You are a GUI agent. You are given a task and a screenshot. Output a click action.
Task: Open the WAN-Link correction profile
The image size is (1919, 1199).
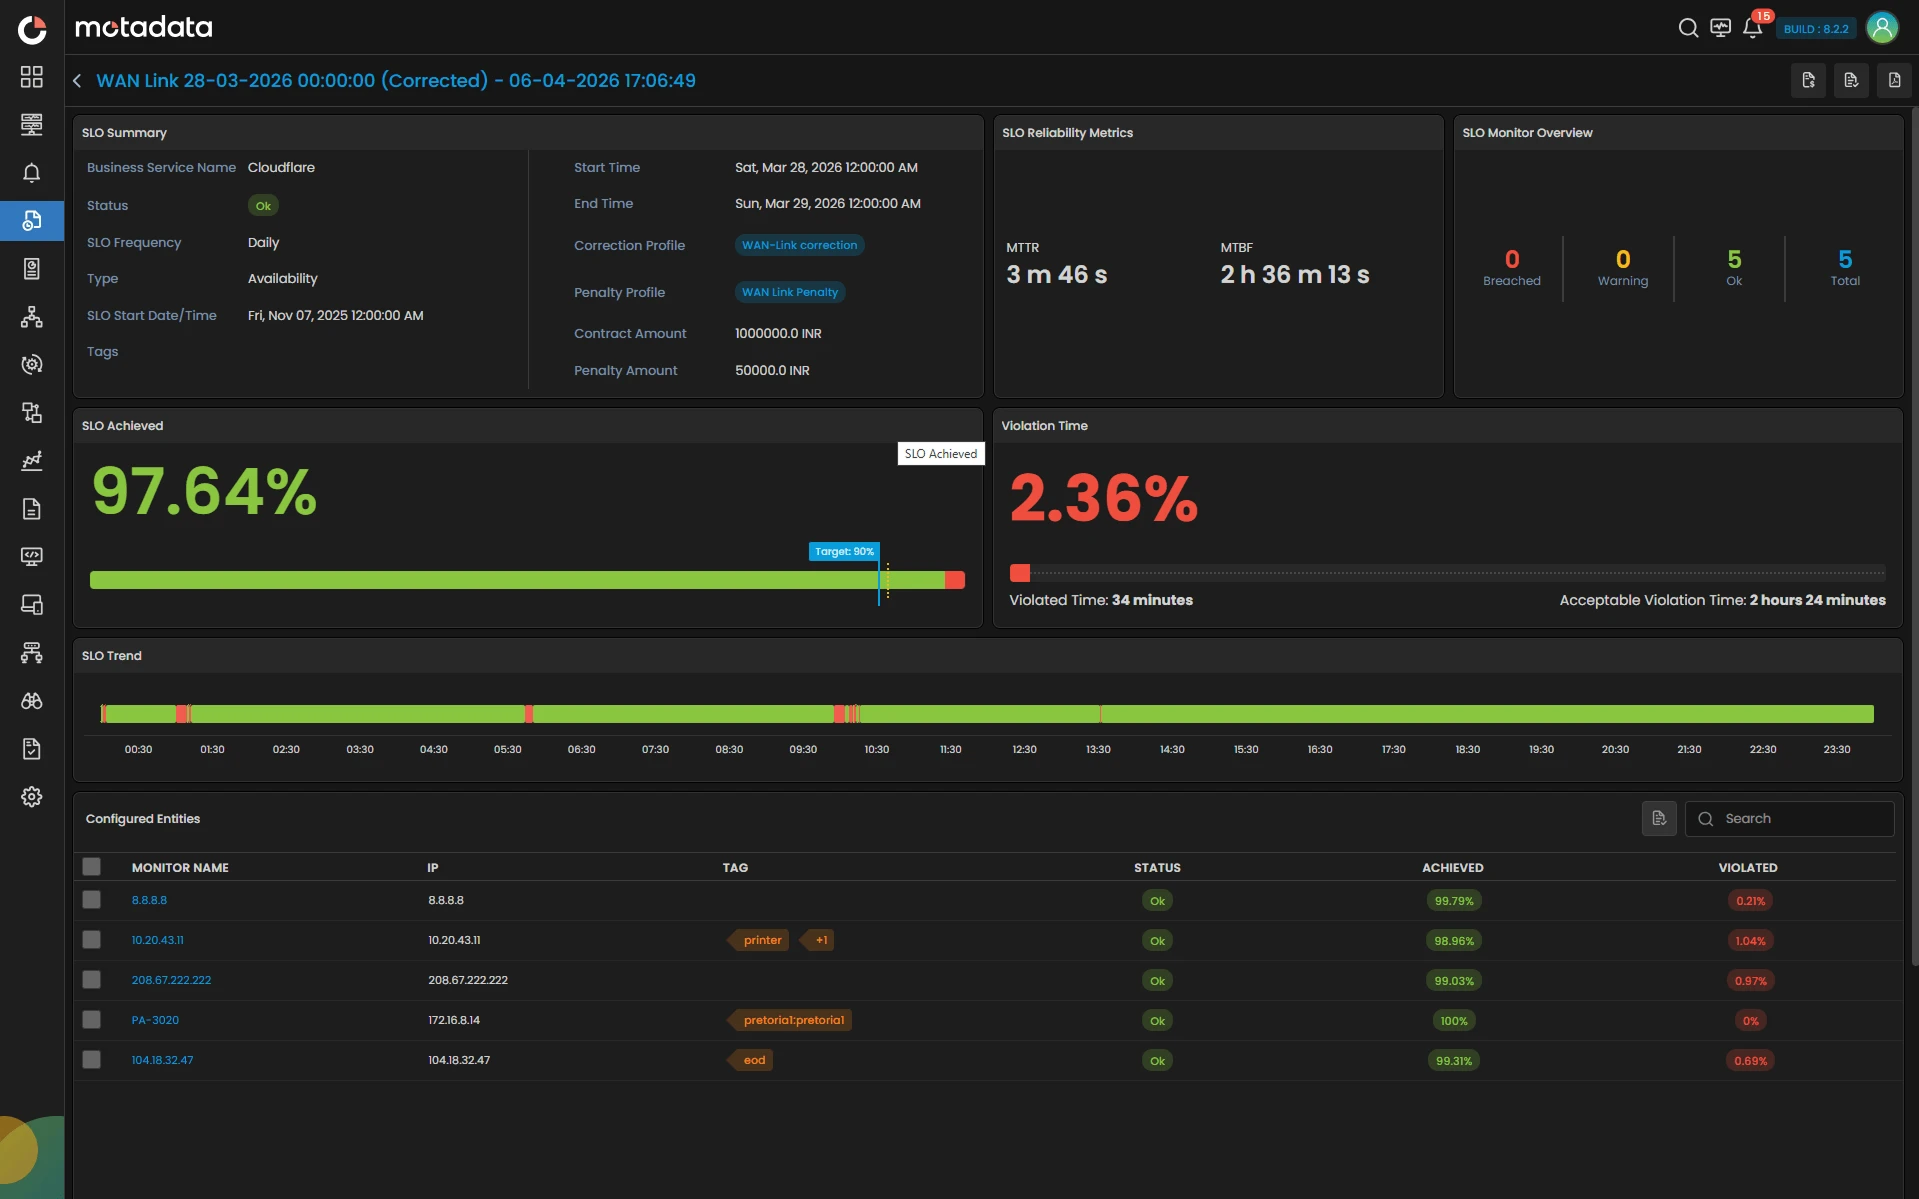click(x=799, y=245)
